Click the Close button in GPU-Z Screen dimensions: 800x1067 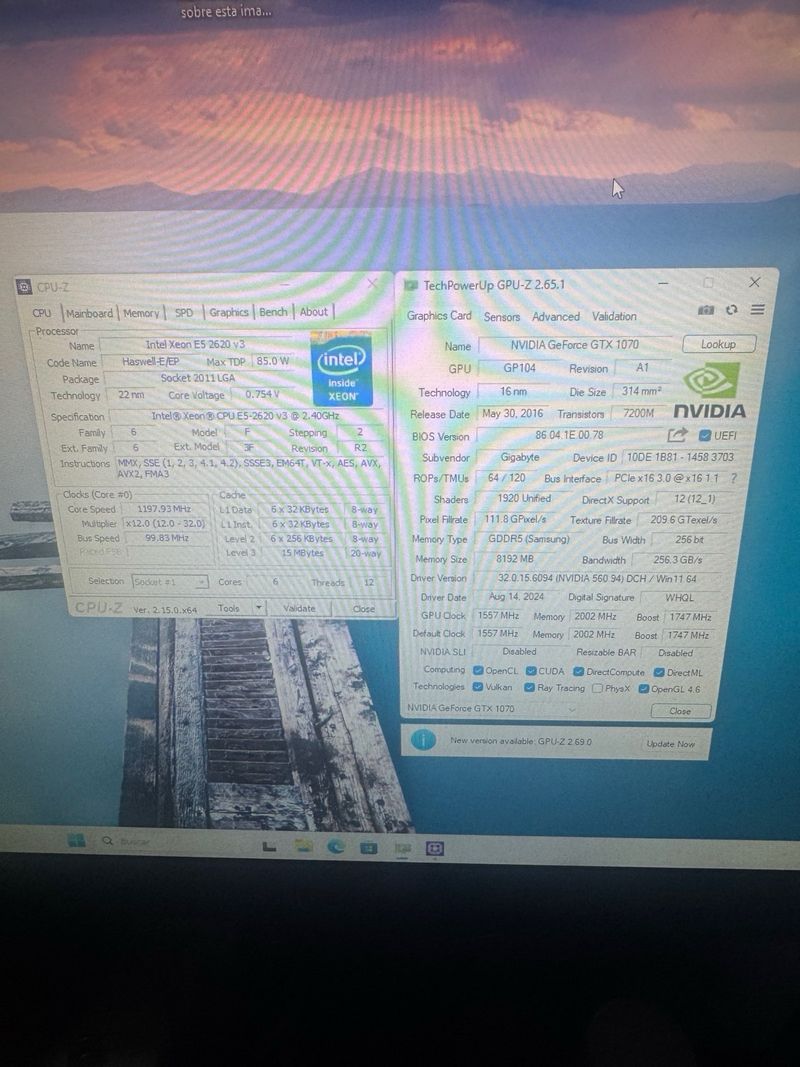pos(680,711)
